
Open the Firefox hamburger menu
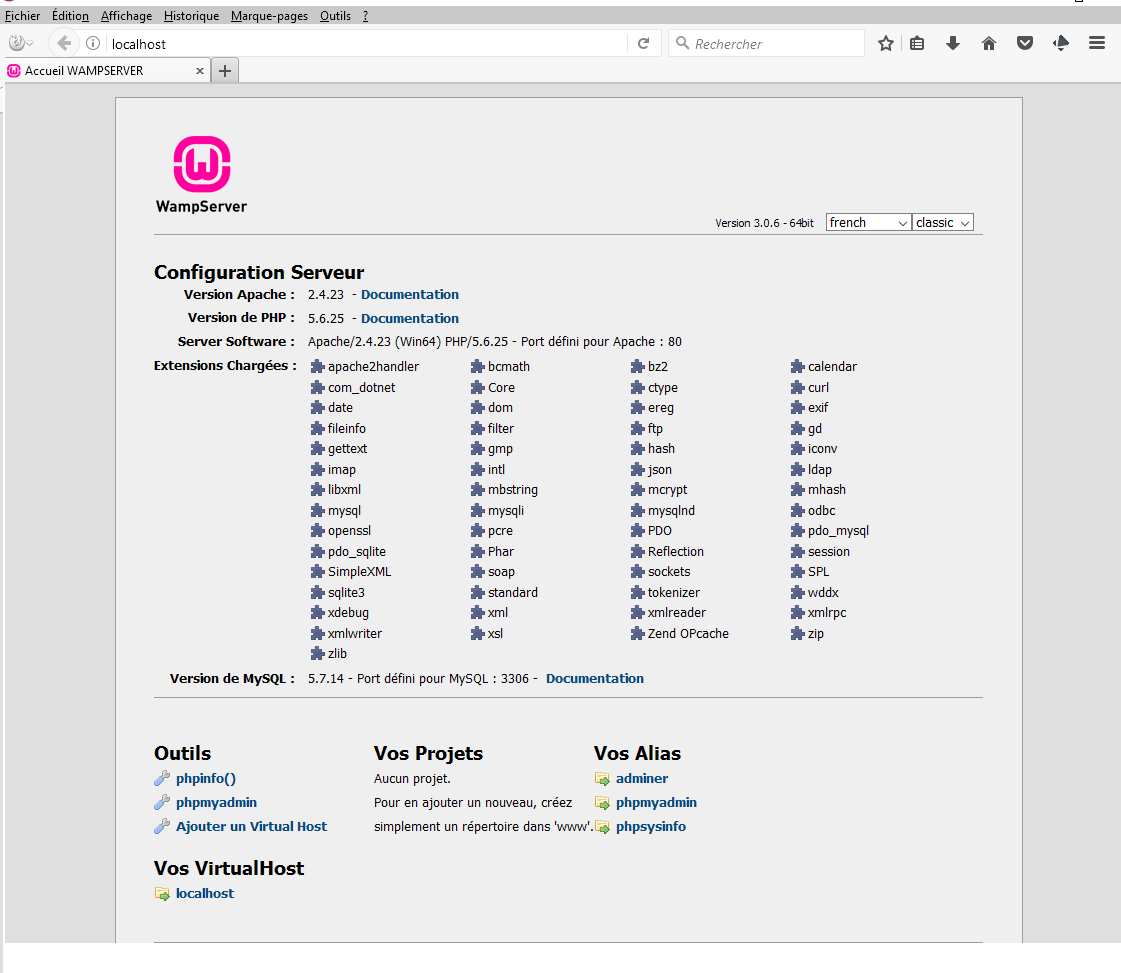tap(1097, 43)
